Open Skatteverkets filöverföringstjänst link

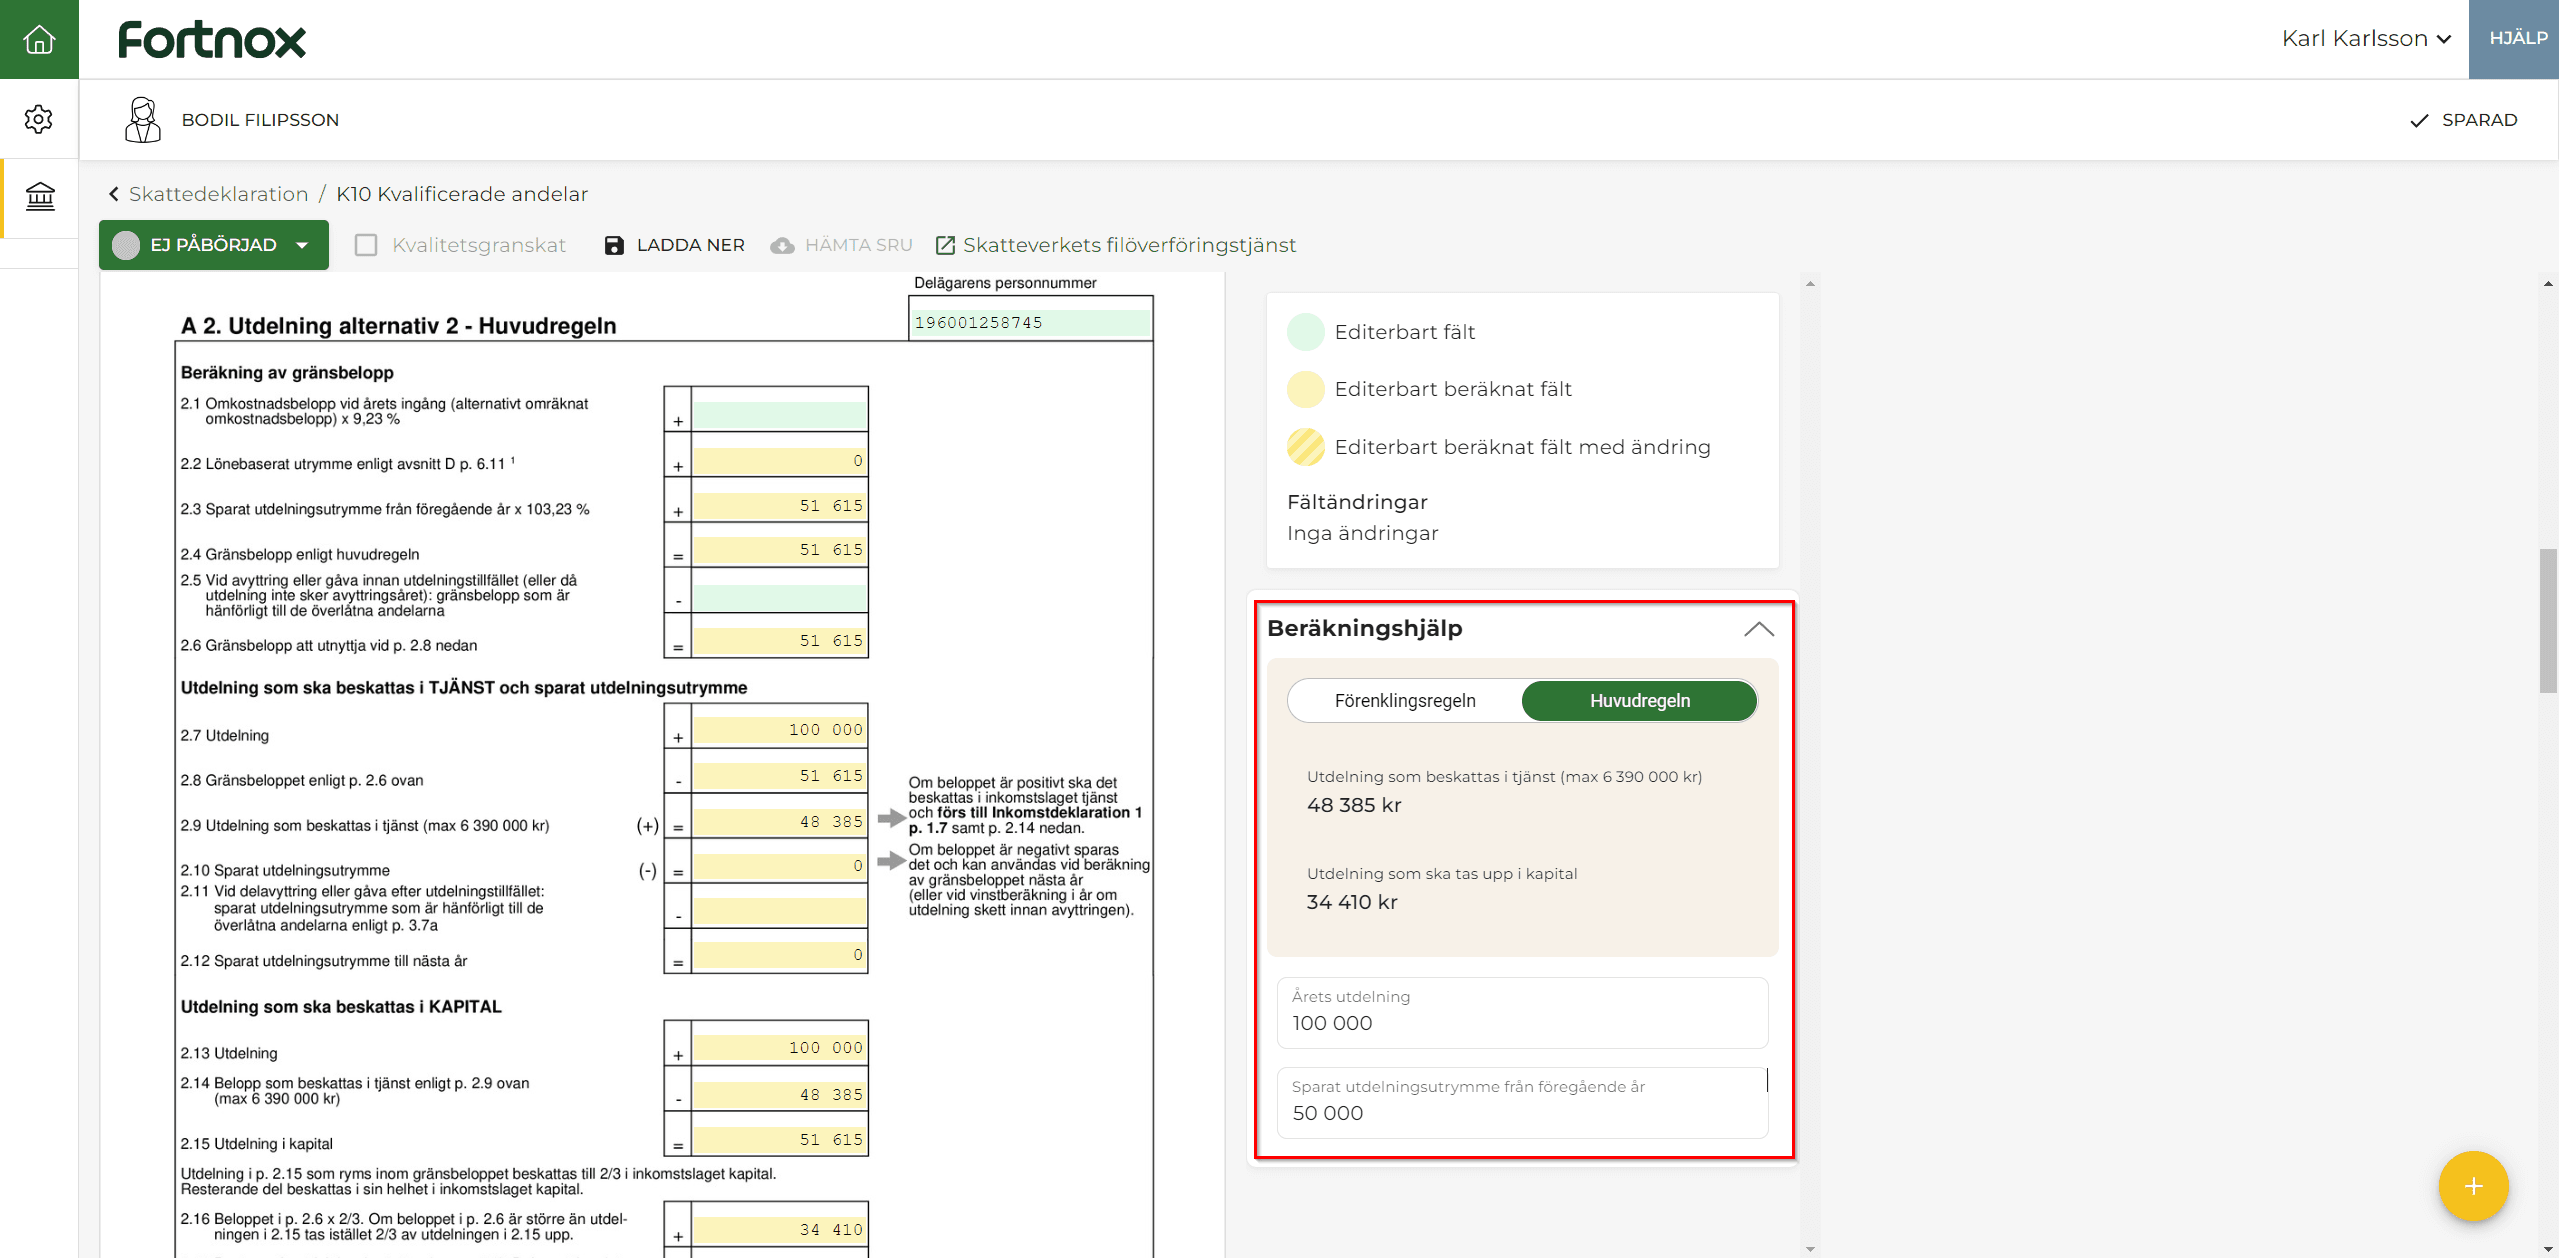(x=1116, y=245)
